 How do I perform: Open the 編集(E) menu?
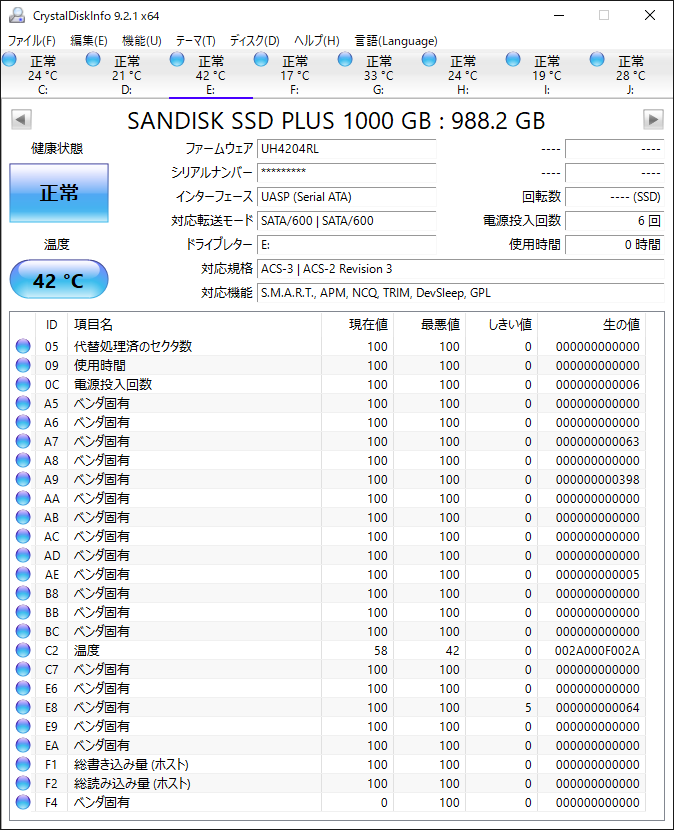[89, 41]
